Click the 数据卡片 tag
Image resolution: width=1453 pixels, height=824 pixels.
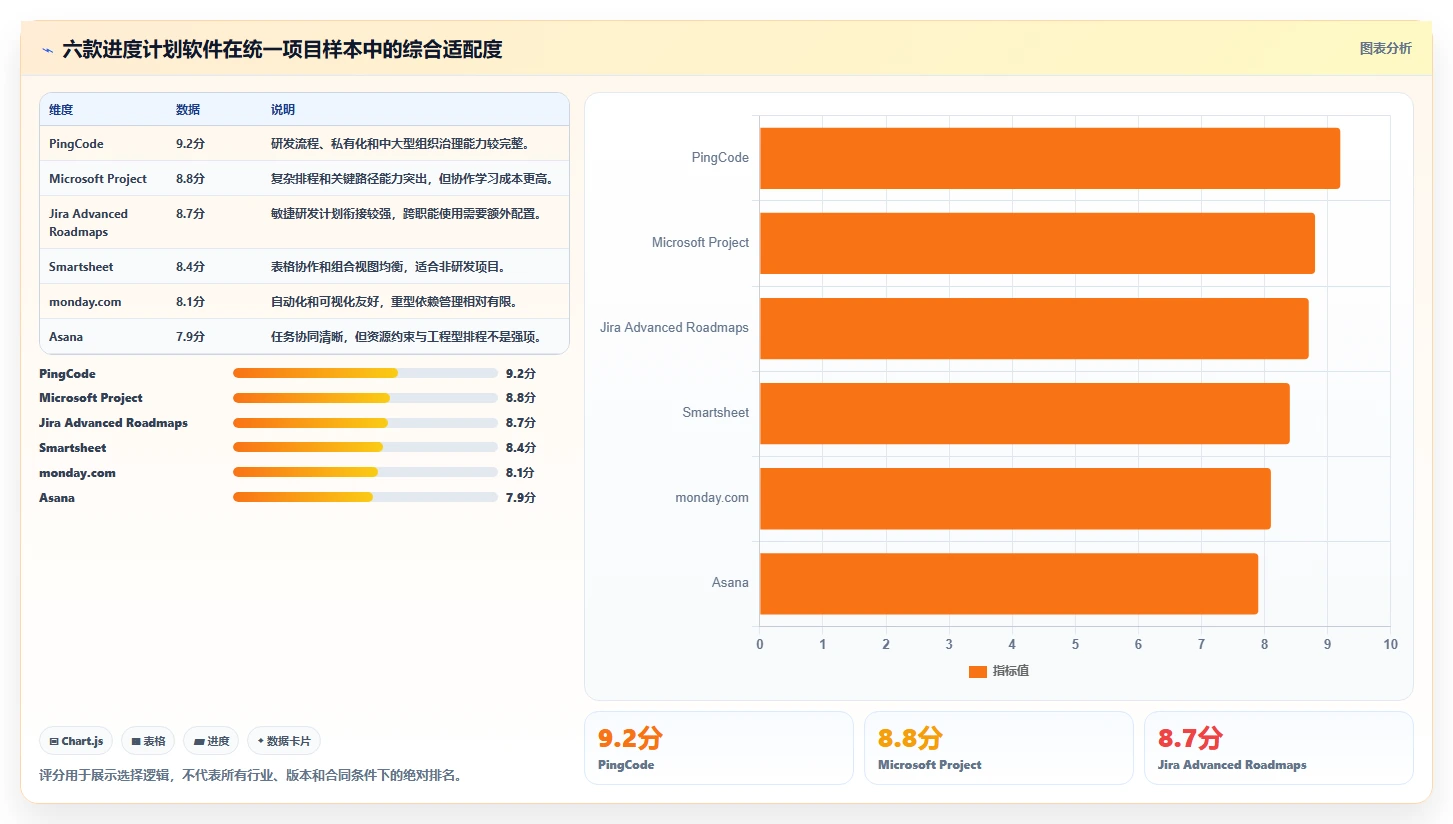click(x=284, y=741)
